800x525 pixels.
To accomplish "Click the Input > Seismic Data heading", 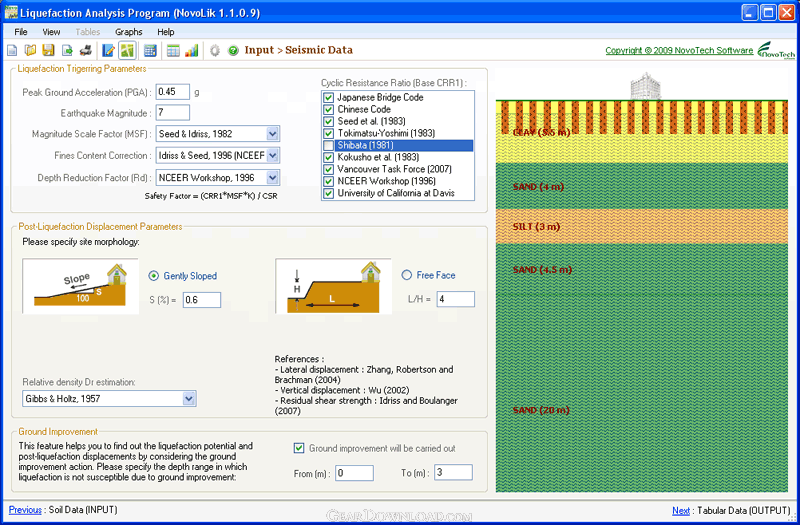I will point(298,50).
